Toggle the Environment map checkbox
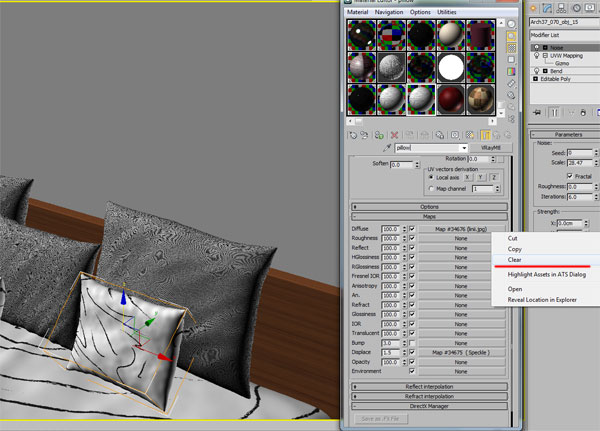The image size is (600, 431). point(412,371)
